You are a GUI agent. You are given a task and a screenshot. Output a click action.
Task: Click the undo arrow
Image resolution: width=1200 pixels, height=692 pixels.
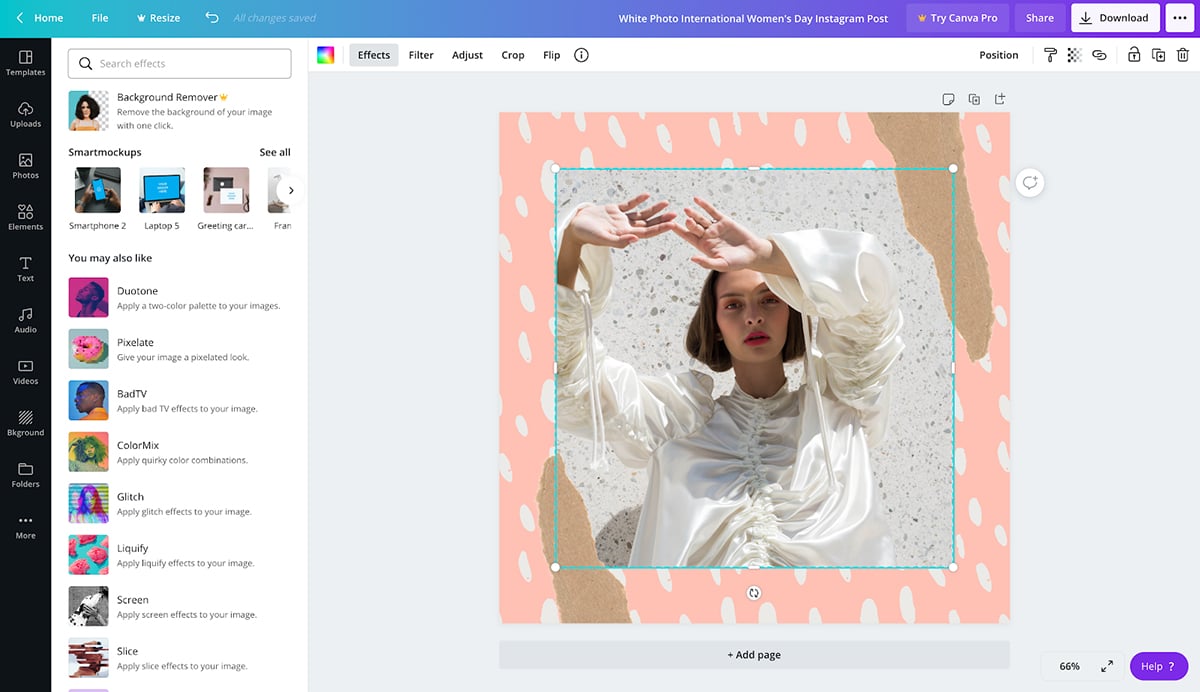click(211, 18)
